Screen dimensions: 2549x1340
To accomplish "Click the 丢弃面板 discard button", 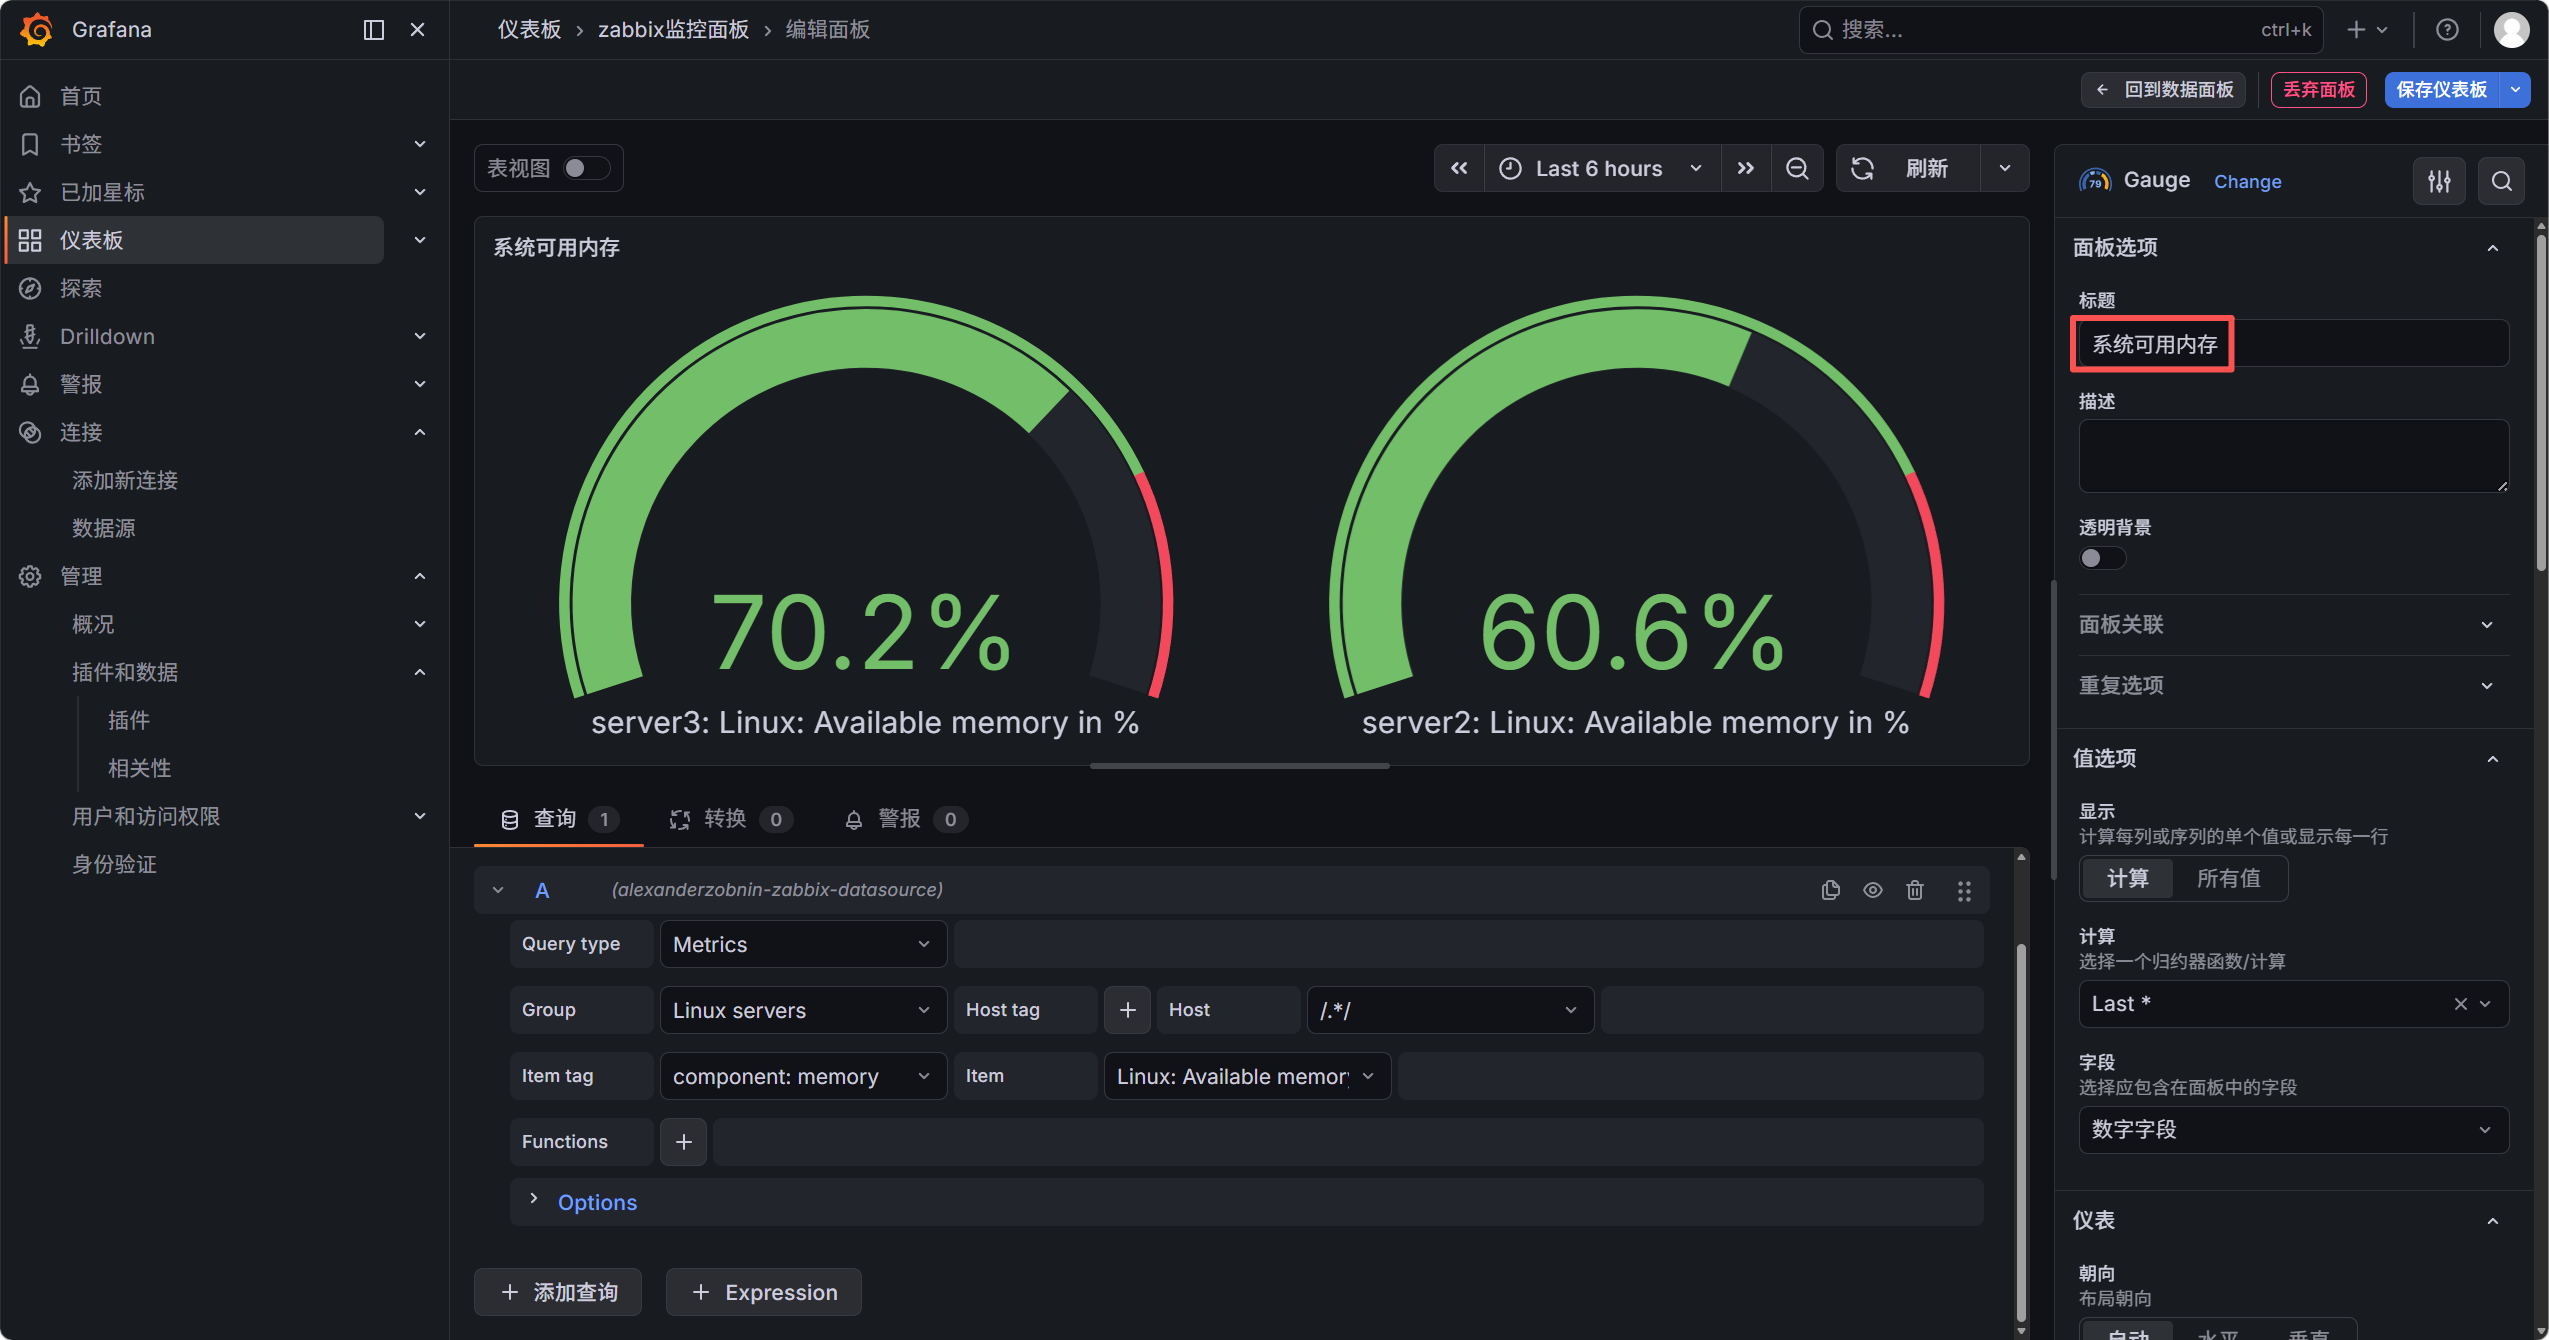I will [x=2318, y=90].
